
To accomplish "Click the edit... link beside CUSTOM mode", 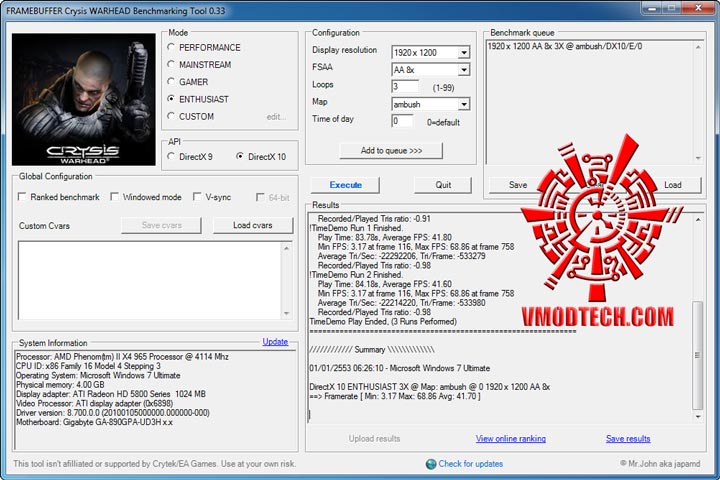I will tap(276, 117).
